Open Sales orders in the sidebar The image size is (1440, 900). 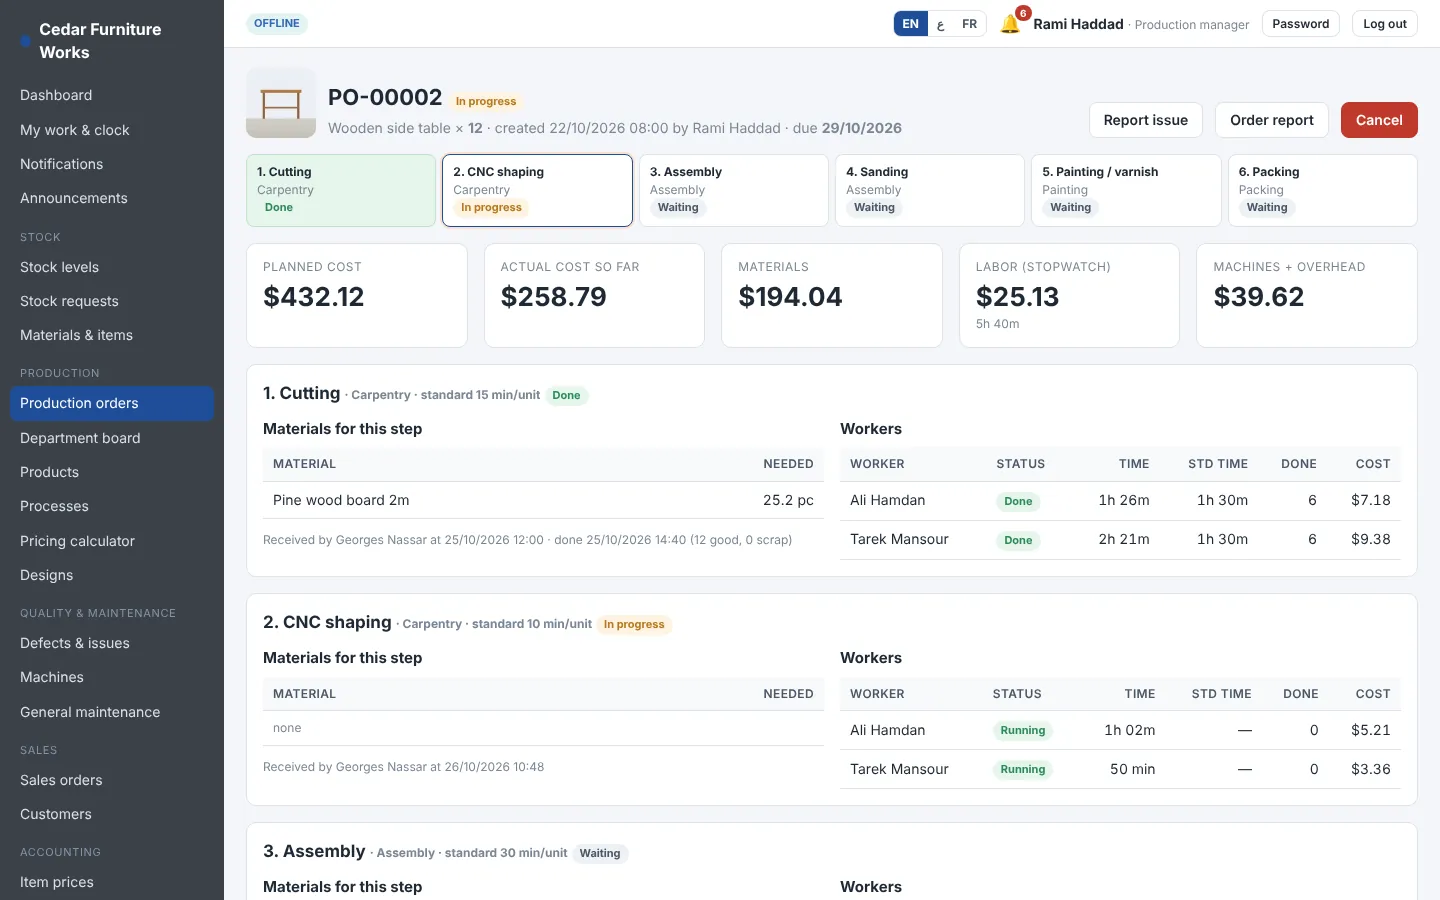click(x=112, y=780)
